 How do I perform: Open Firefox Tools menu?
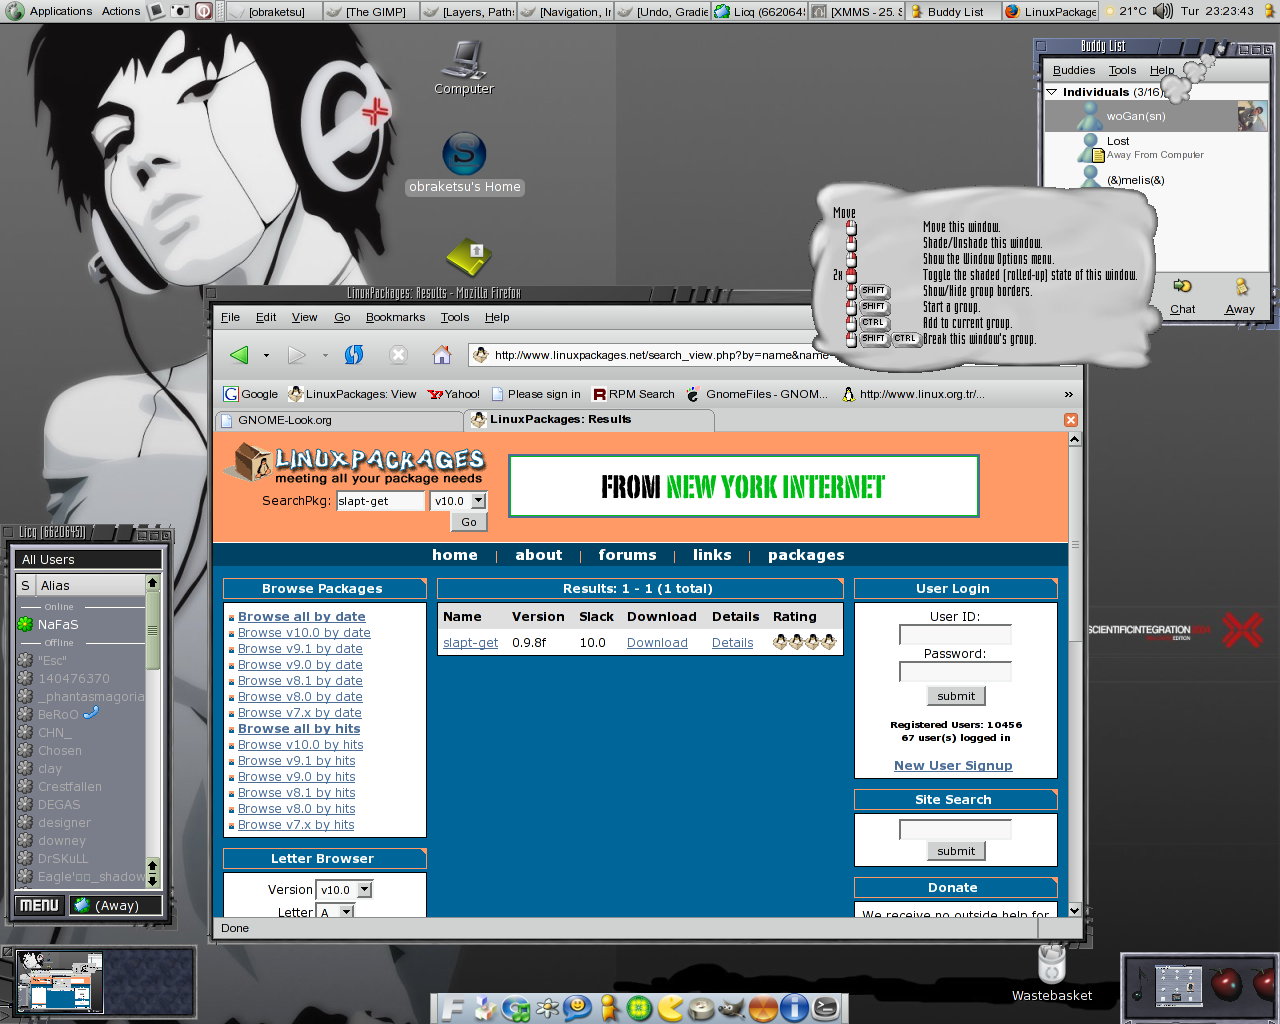click(x=455, y=317)
